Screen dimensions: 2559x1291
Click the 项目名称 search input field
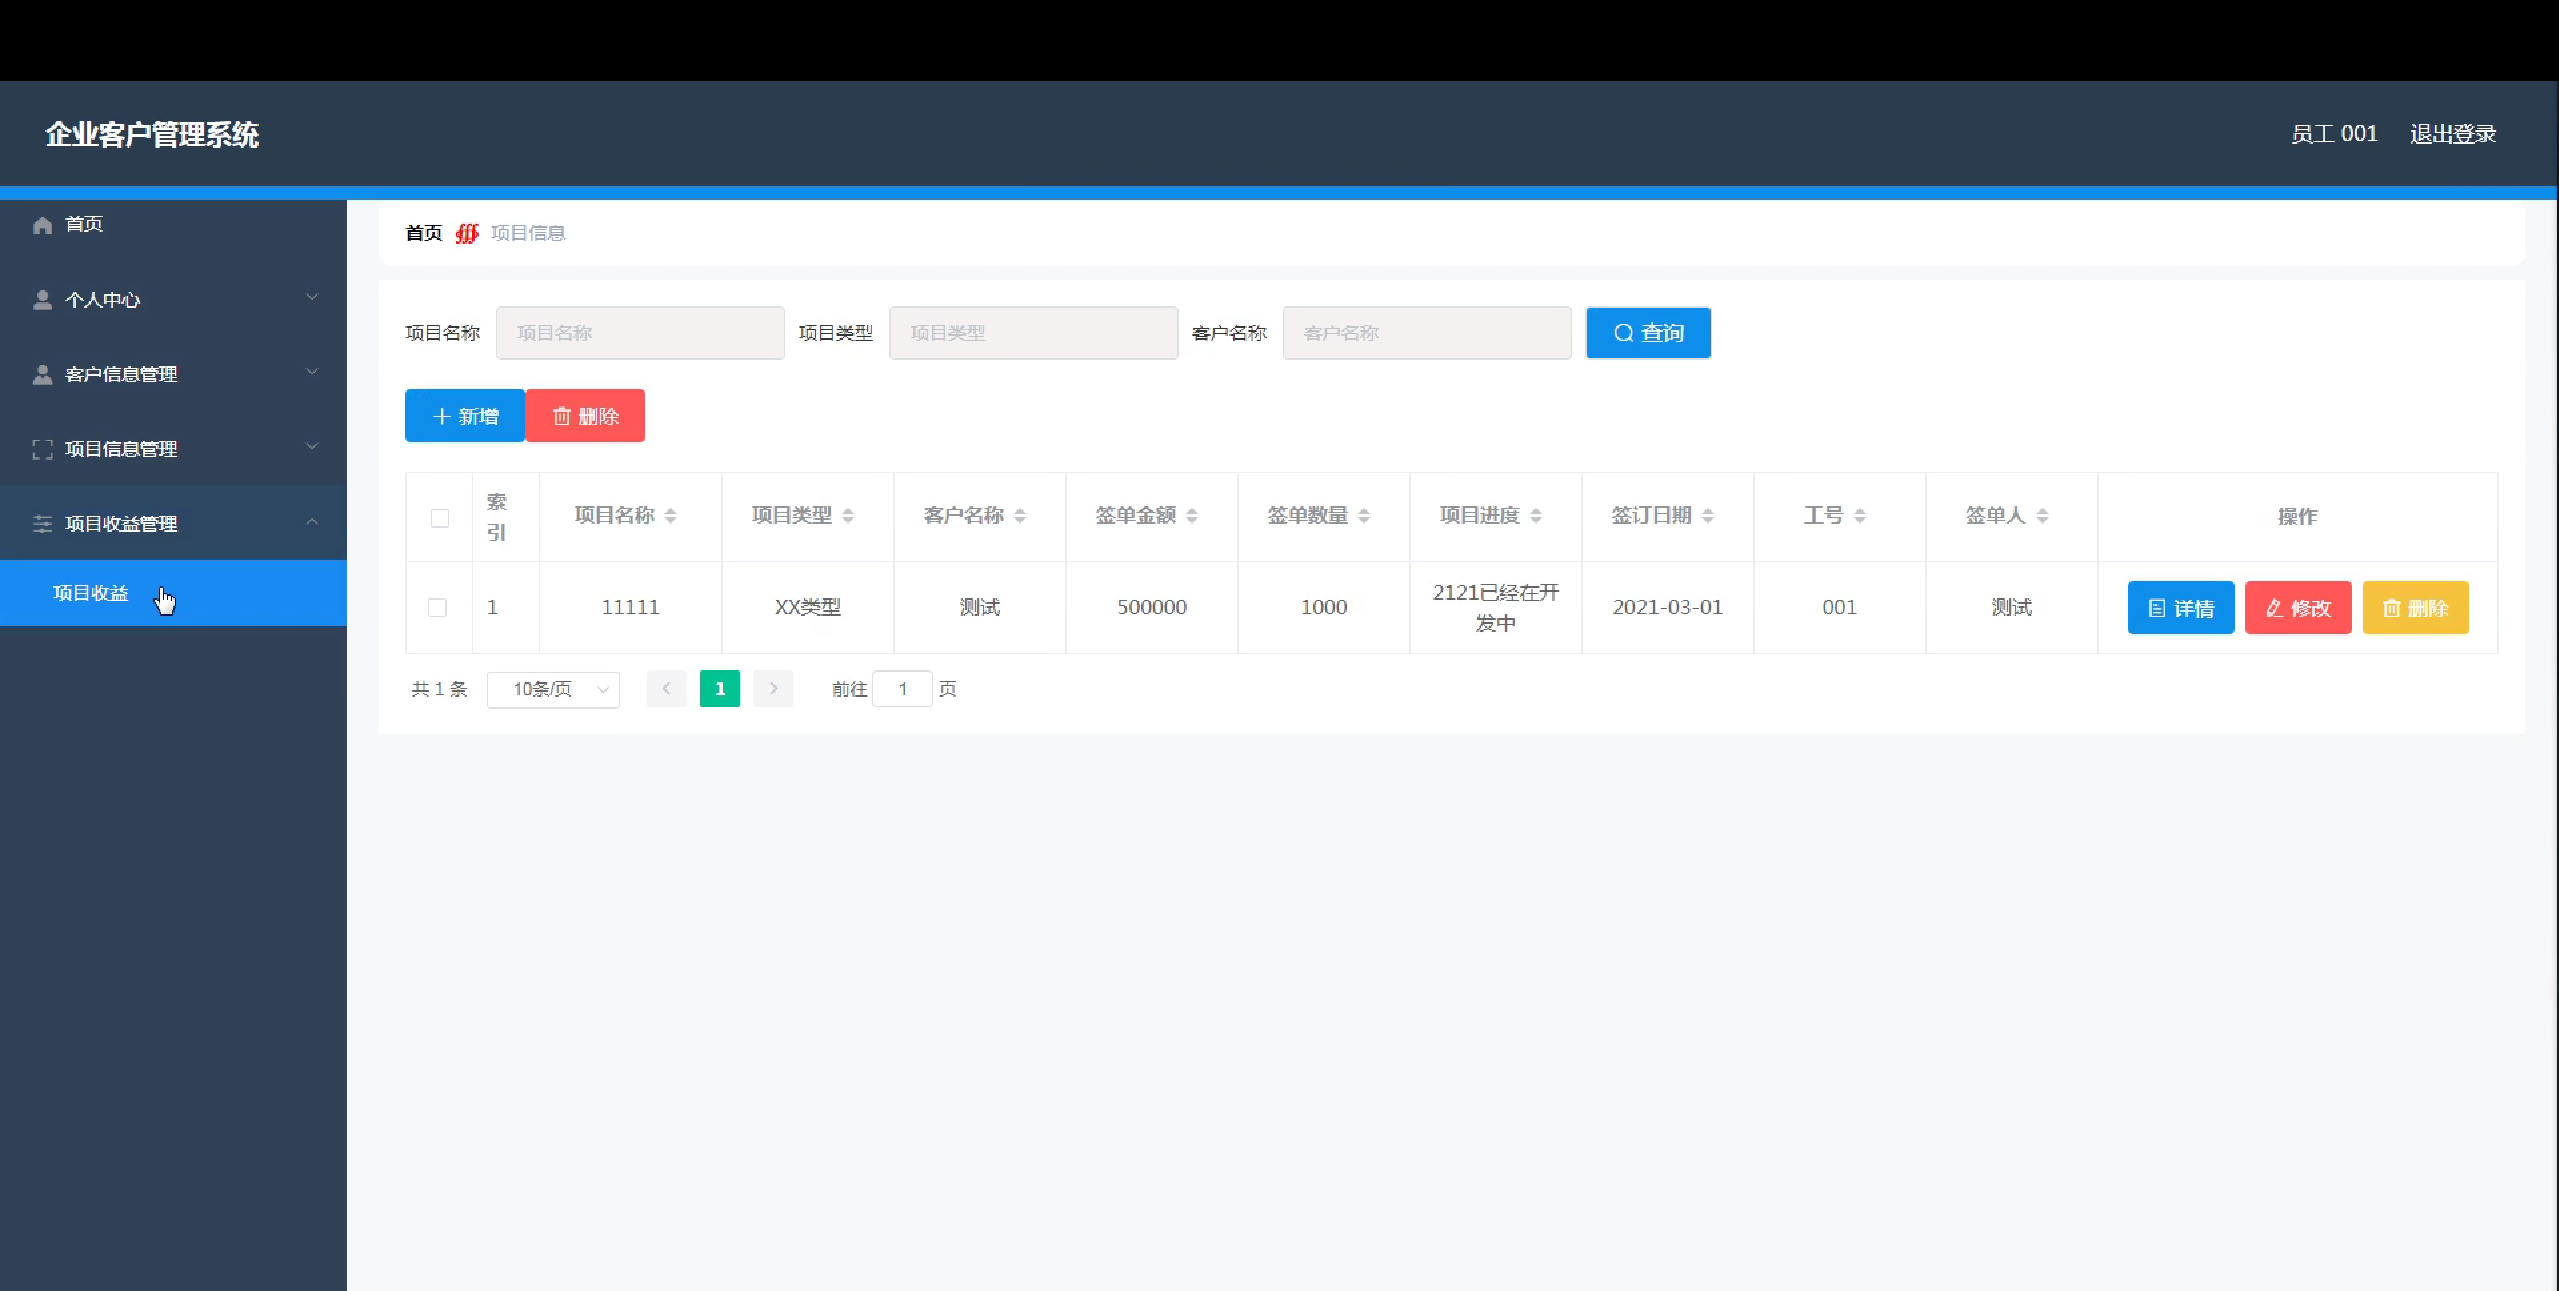point(640,333)
